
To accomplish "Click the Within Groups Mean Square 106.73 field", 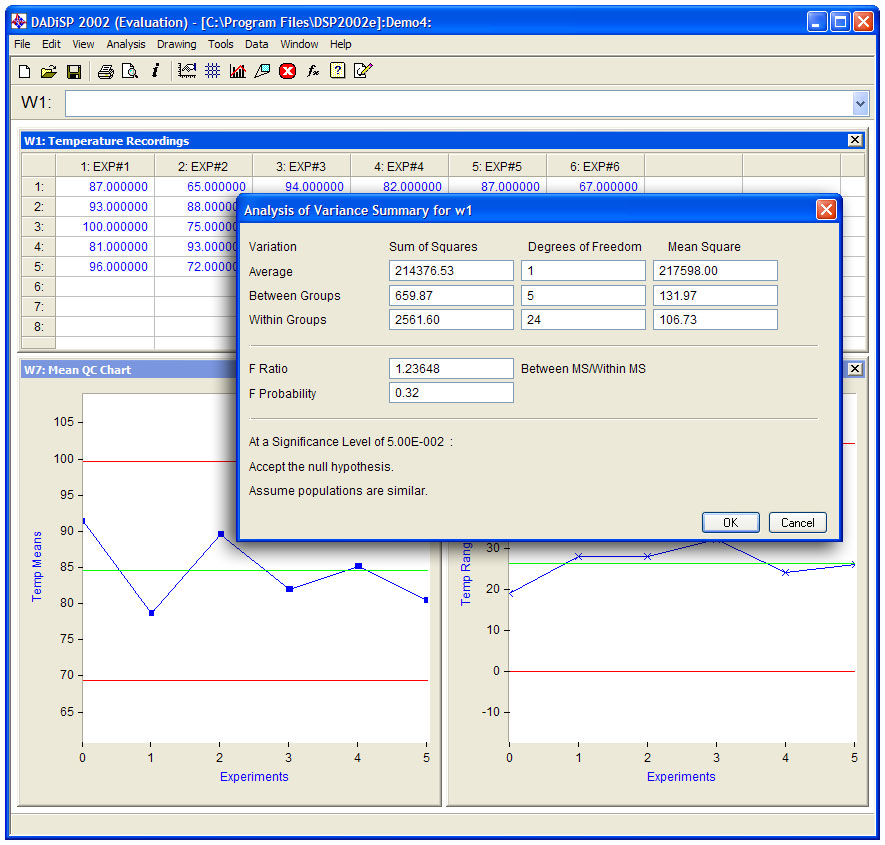I will 715,319.
